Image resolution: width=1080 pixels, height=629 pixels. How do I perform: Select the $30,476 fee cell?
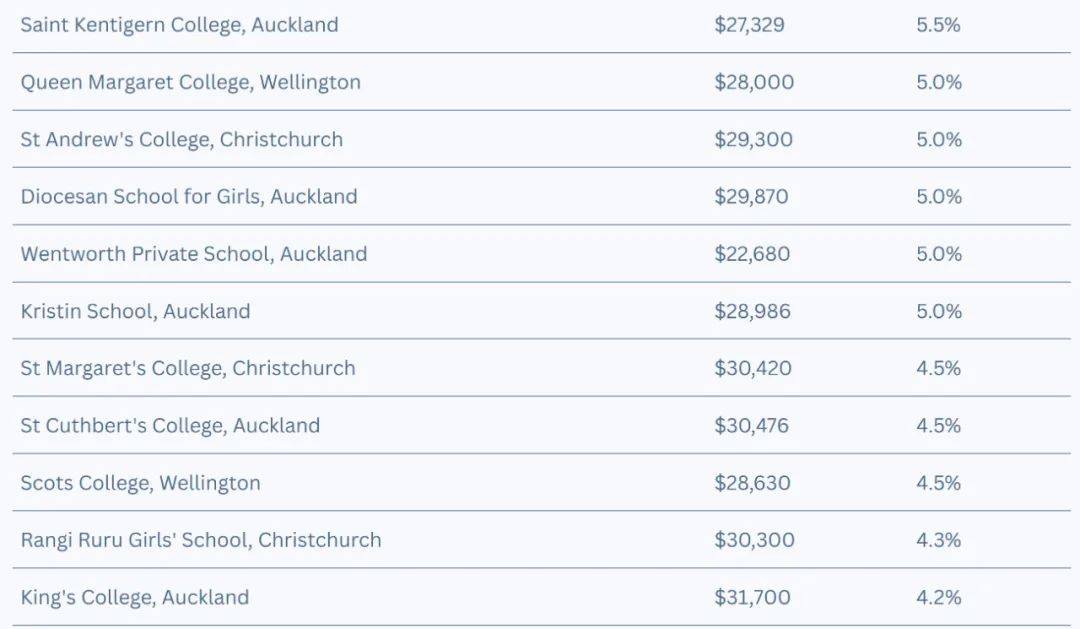tap(751, 425)
